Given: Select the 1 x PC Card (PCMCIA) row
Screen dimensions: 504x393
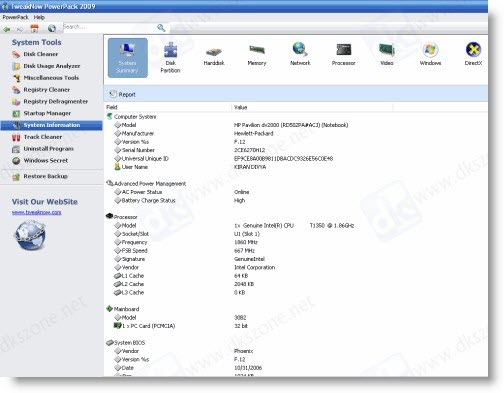Looking at the screenshot, I should click(x=296, y=326).
